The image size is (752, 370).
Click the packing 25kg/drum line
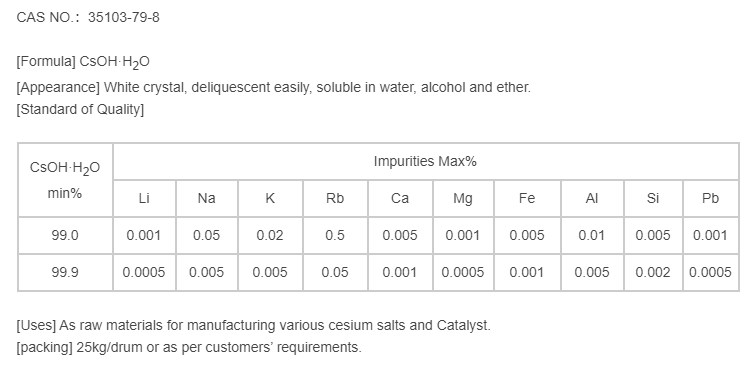[189, 347]
